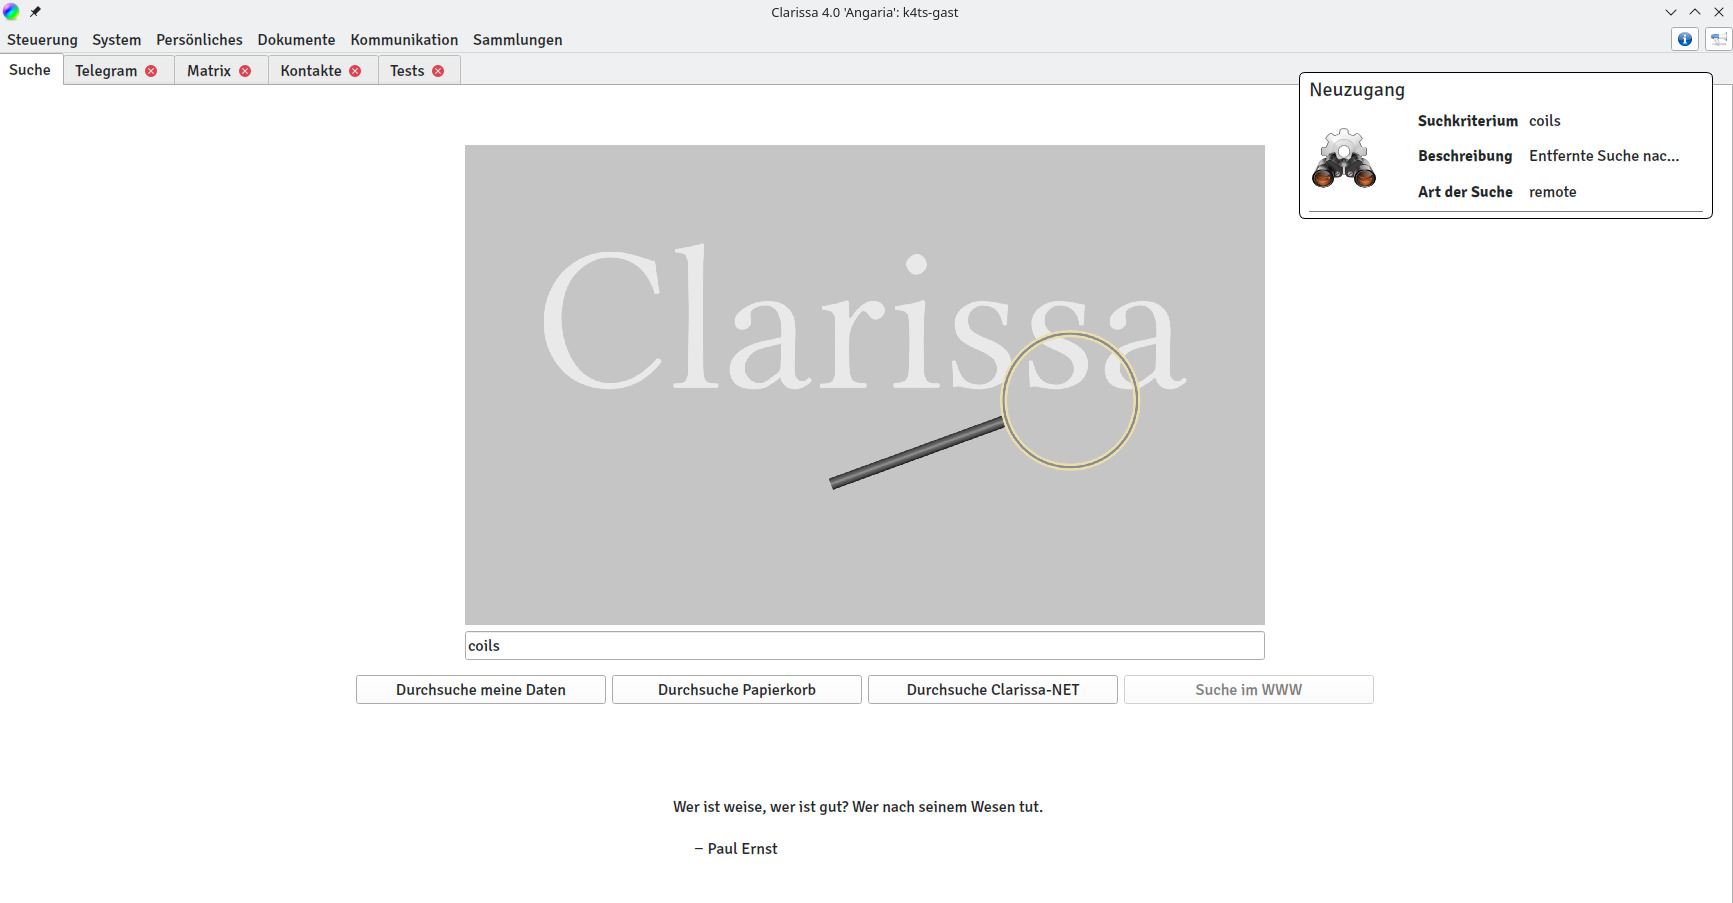Switch to the Tests tab
Viewport: 1733px width, 903px height.
click(407, 71)
